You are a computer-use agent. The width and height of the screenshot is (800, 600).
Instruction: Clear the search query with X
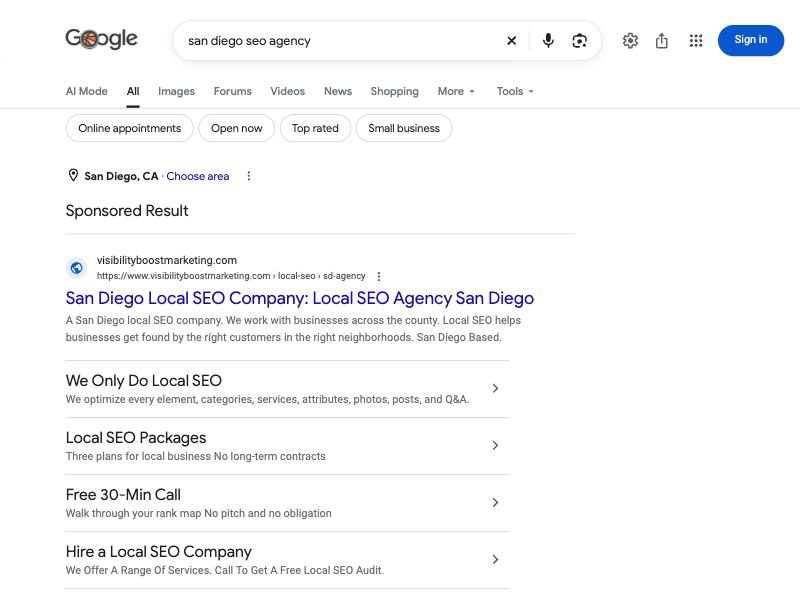click(x=511, y=40)
